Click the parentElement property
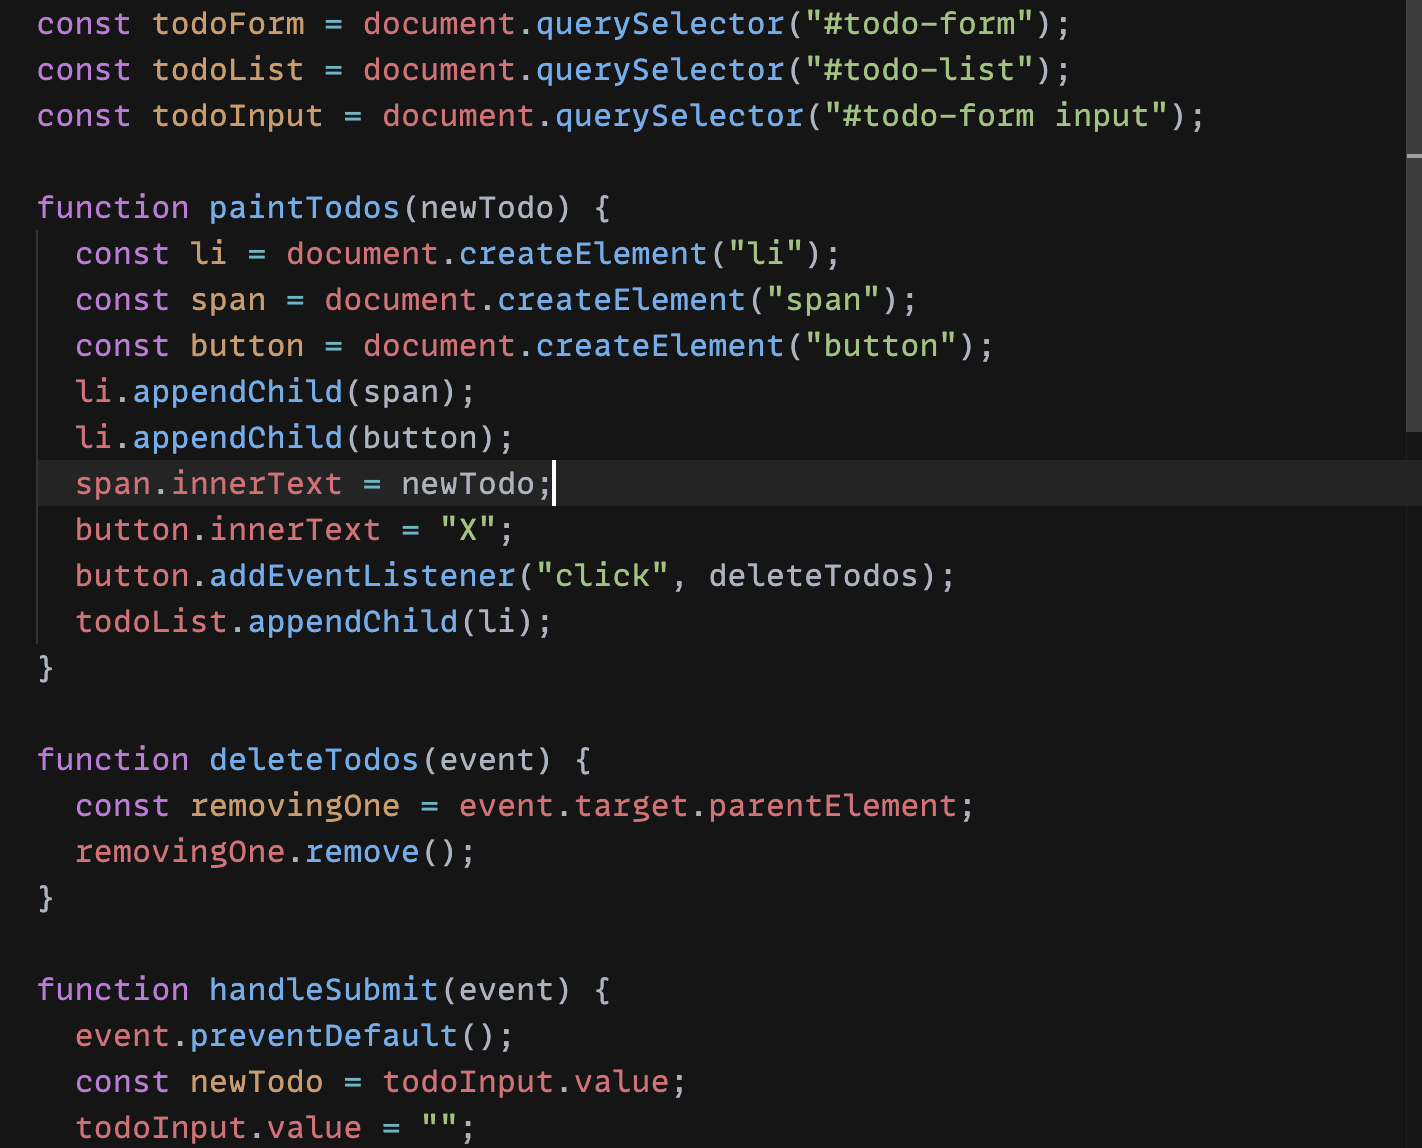 click(832, 806)
